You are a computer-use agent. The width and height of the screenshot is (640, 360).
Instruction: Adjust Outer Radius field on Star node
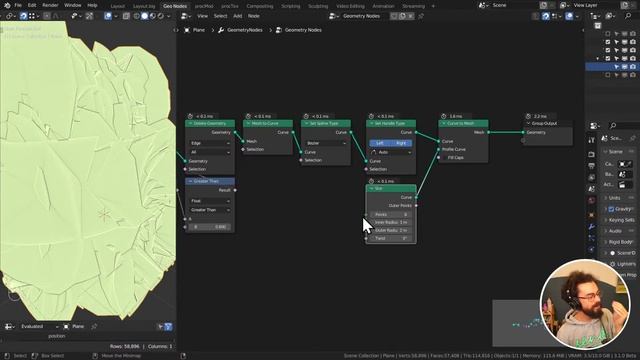[x=391, y=231]
